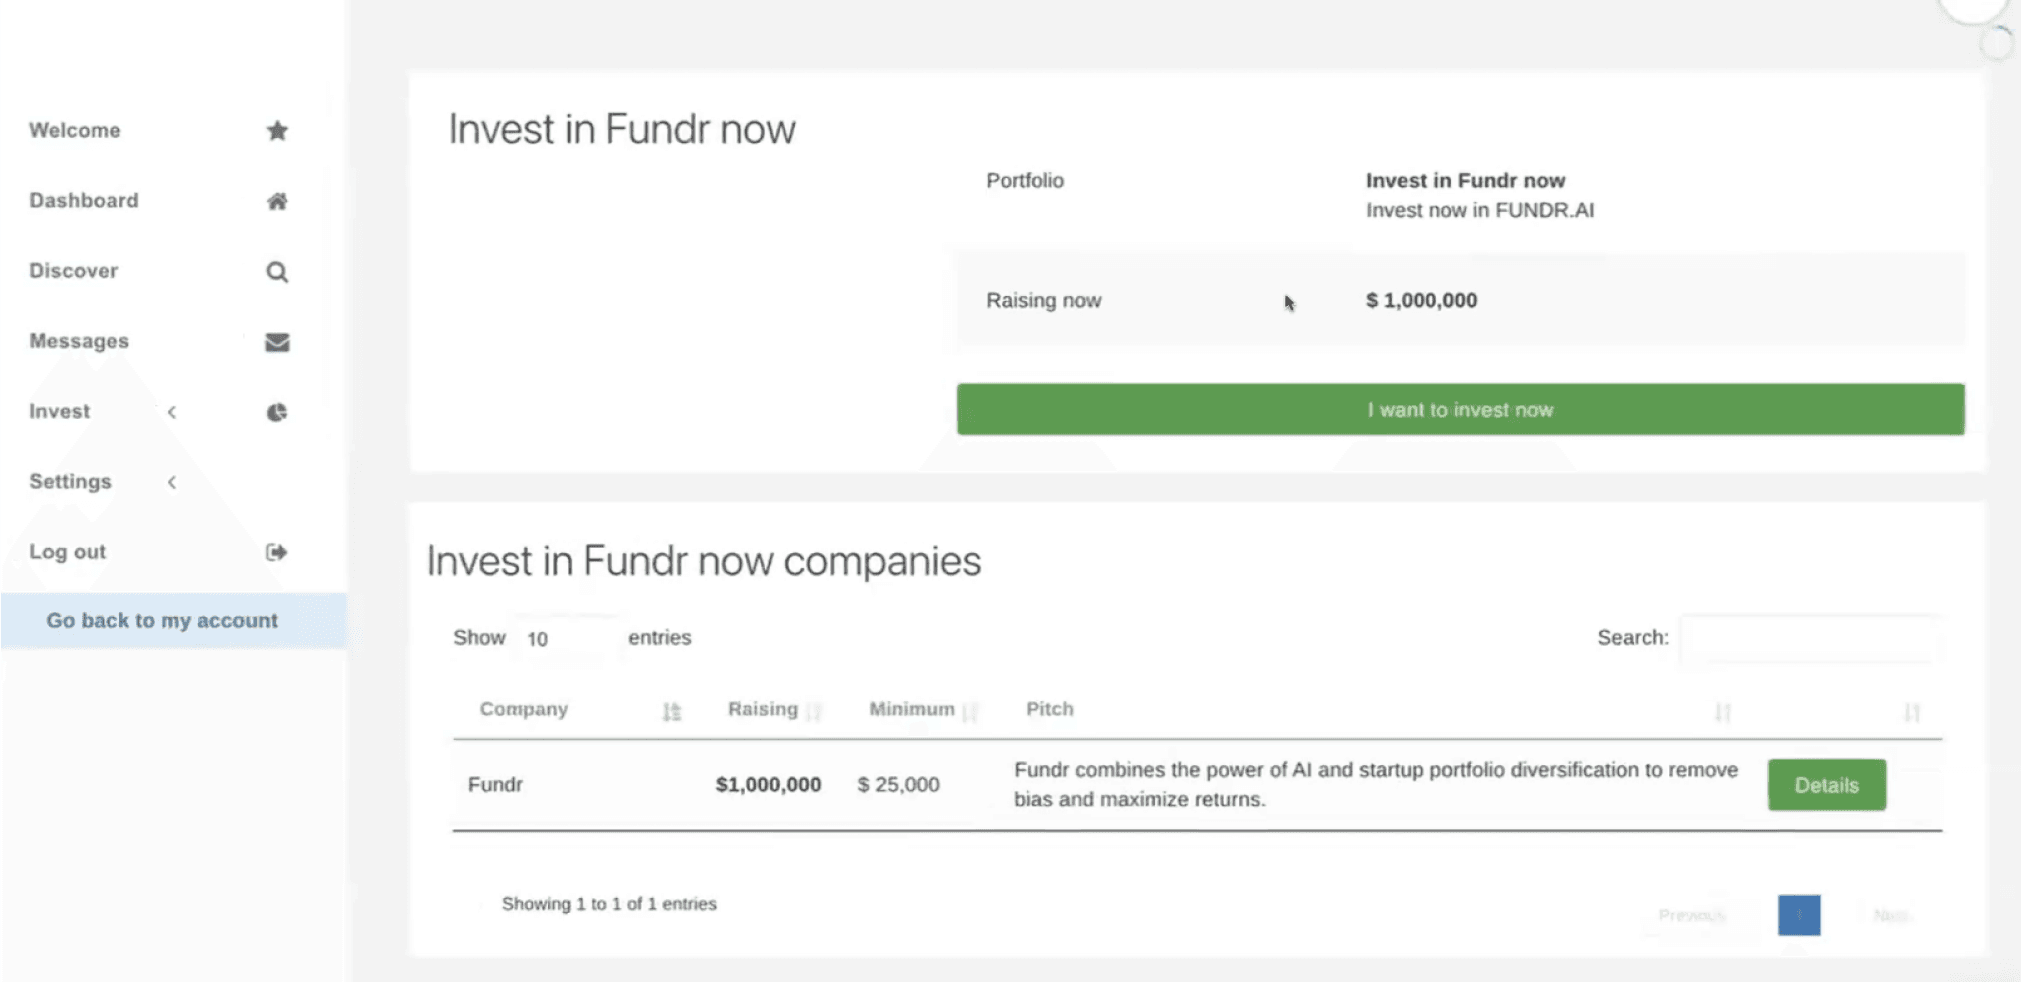The height and width of the screenshot is (982, 2021).
Task: Open Dashboard from the sidebar menu
Action: [x=84, y=201]
